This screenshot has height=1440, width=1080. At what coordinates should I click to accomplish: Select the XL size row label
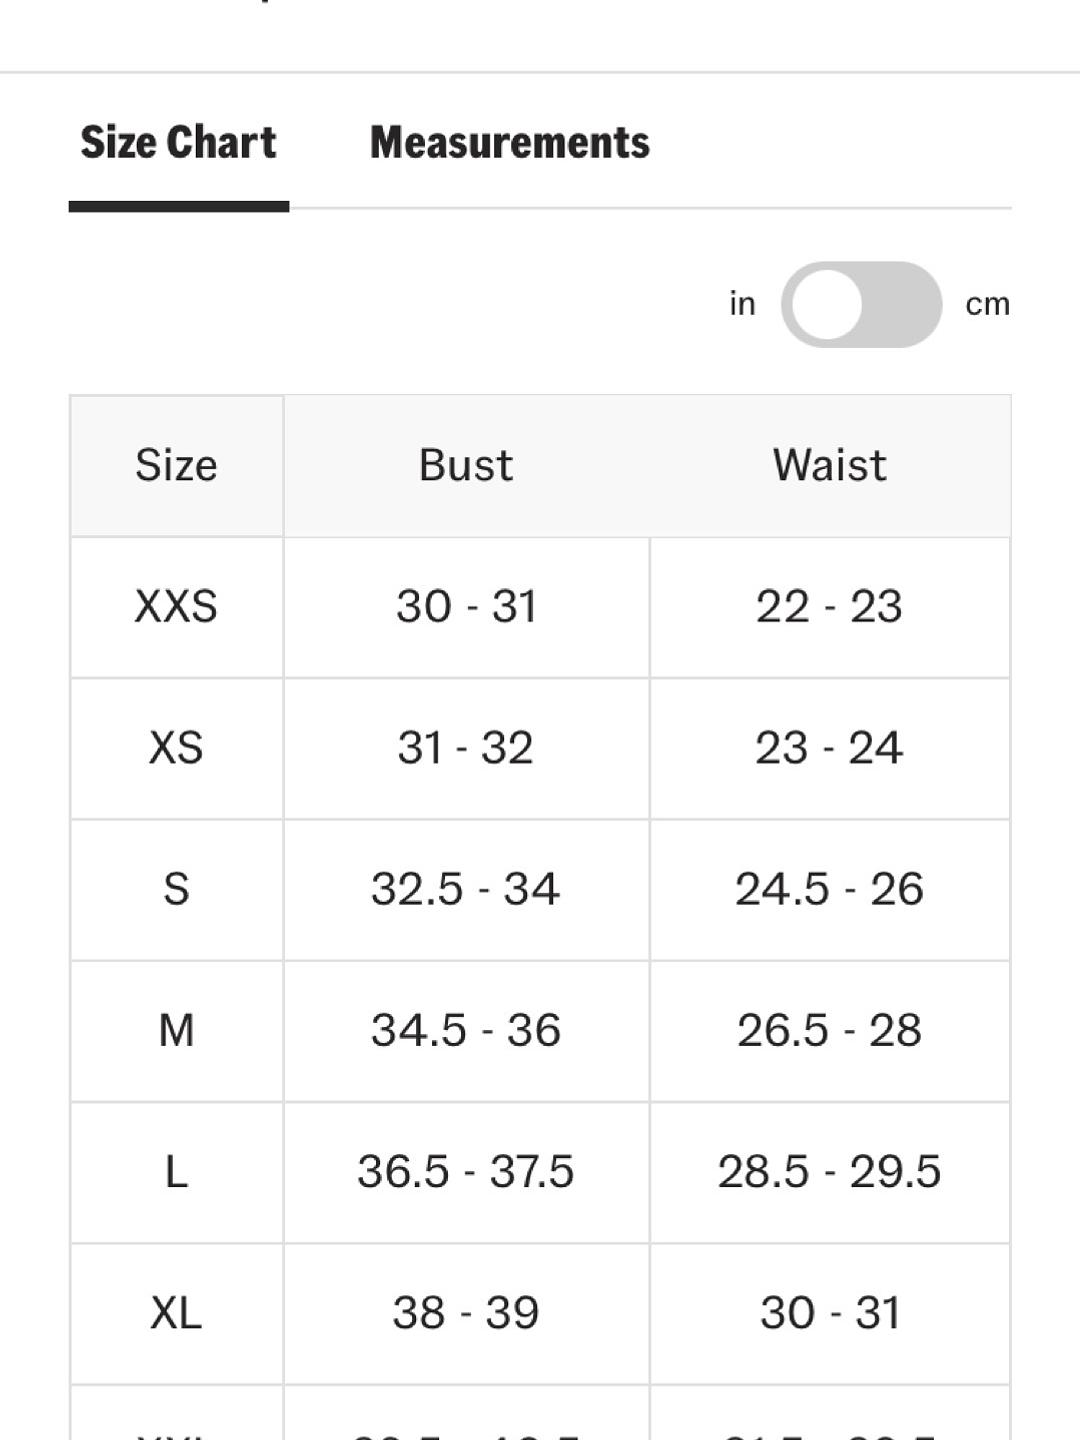click(176, 1313)
